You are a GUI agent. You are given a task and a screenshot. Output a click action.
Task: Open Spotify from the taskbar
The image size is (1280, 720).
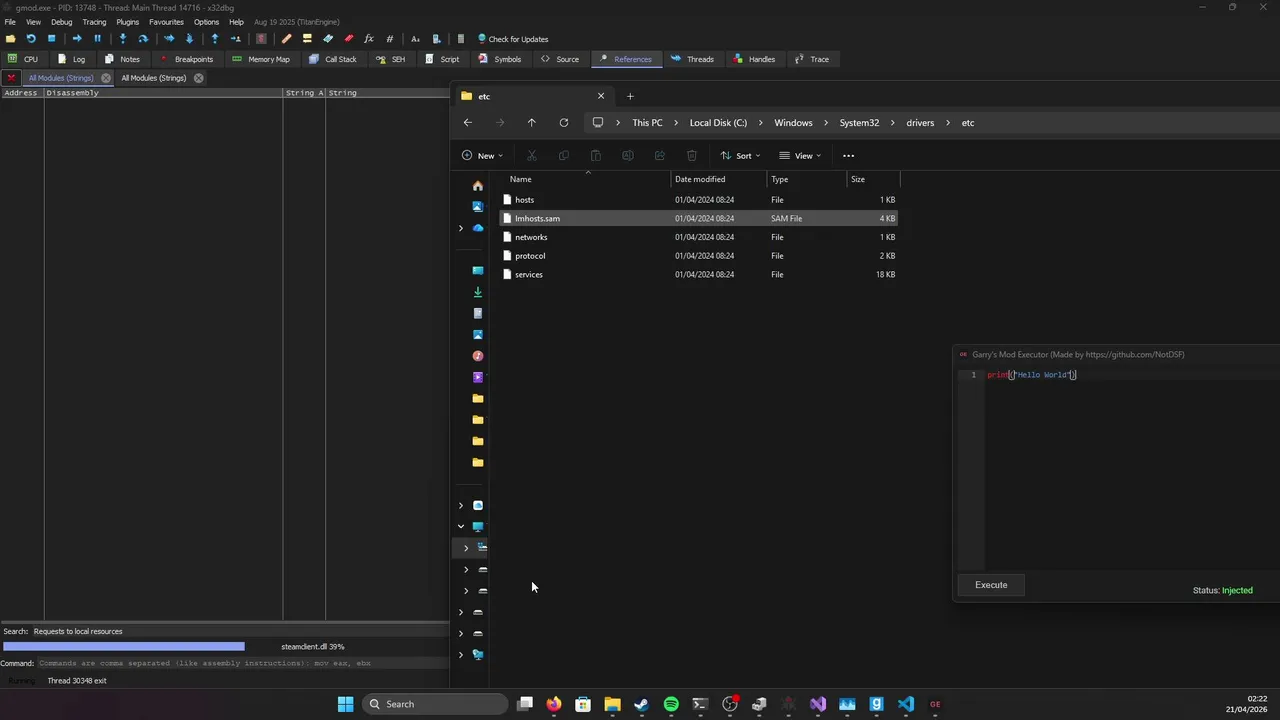[x=671, y=704]
